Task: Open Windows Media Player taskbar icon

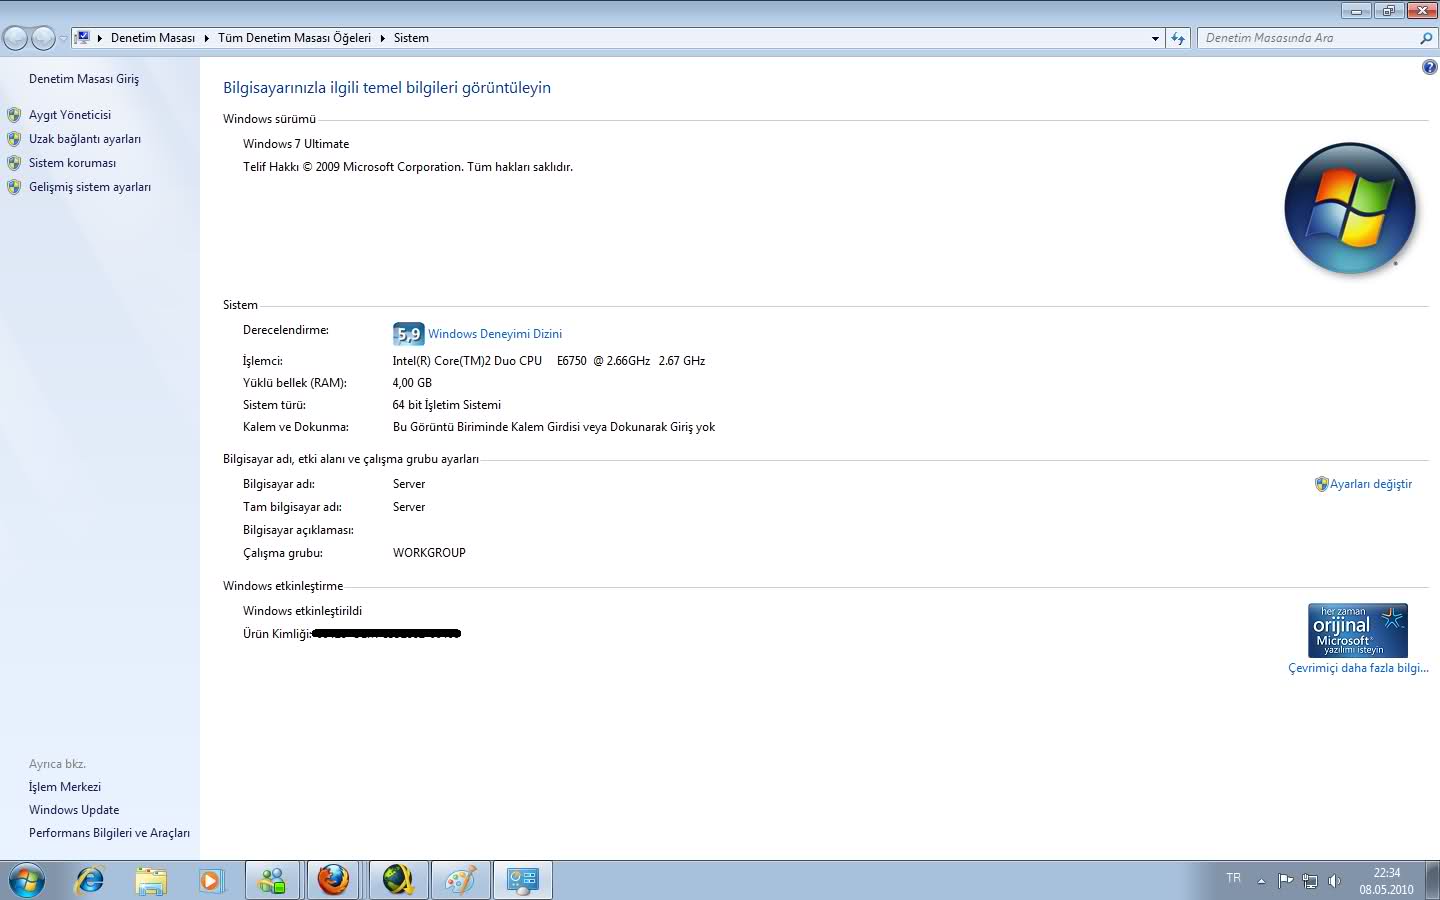Action: pyautogui.click(x=211, y=881)
